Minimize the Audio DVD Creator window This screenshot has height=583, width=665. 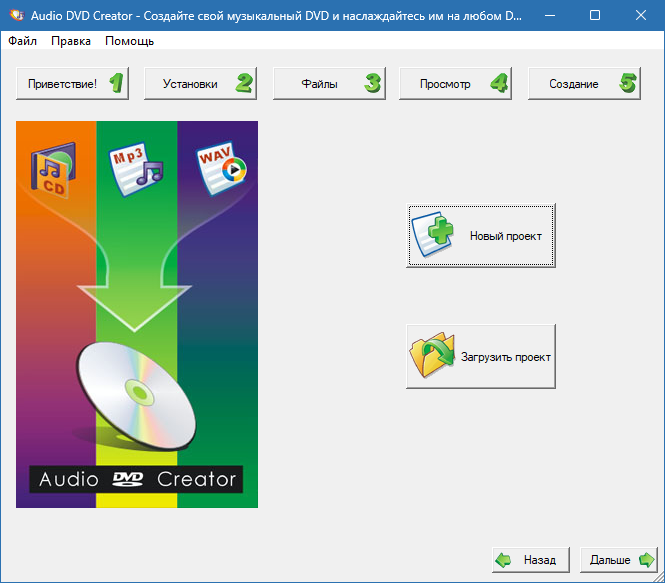[x=550, y=16]
